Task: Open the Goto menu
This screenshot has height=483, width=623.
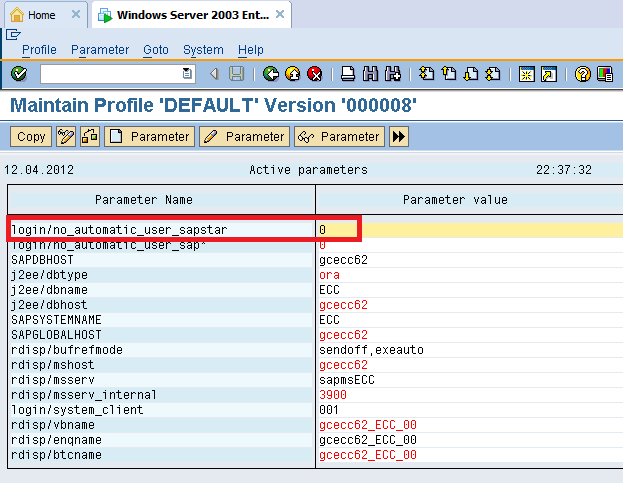Action: coord(156,50)
